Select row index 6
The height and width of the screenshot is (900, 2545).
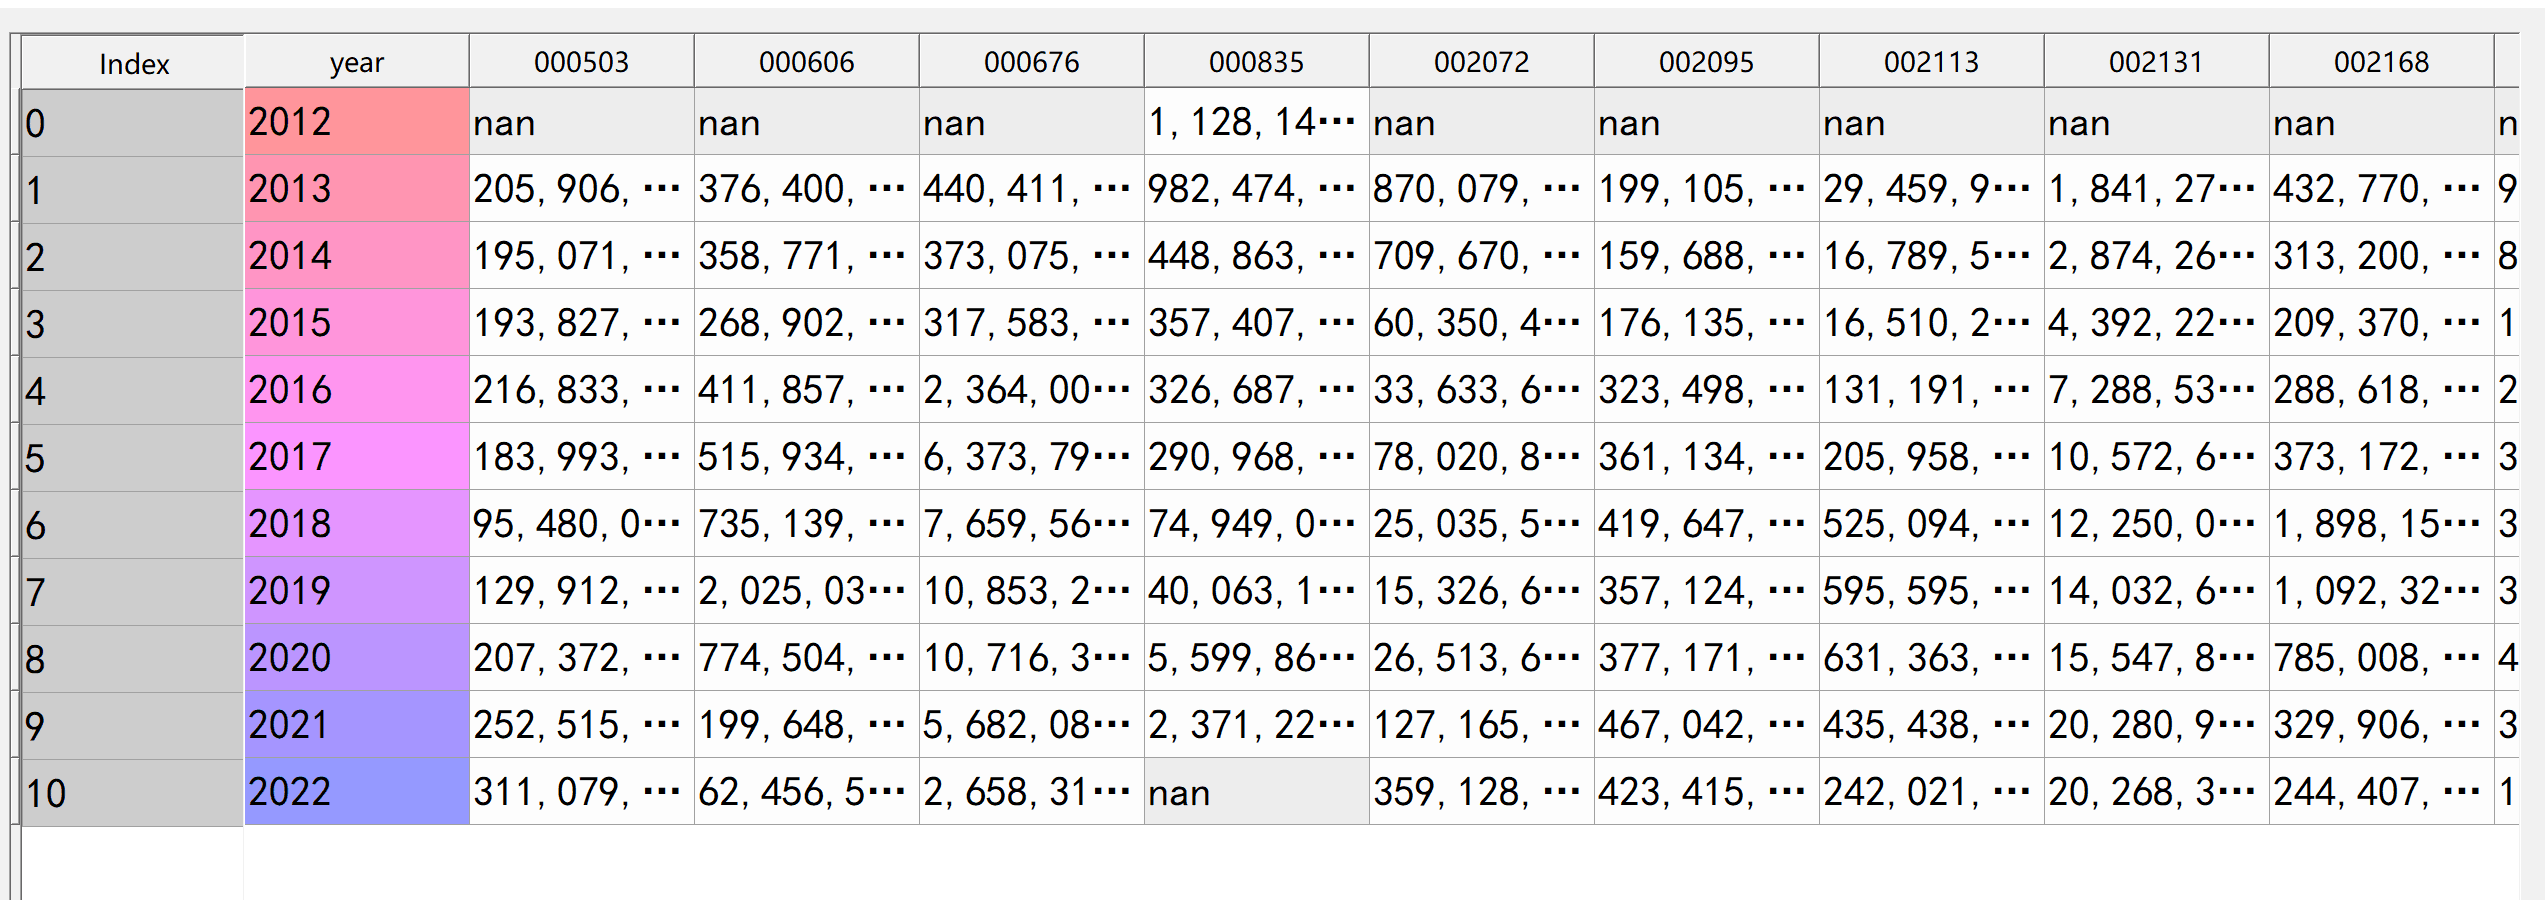click(133, 524)
